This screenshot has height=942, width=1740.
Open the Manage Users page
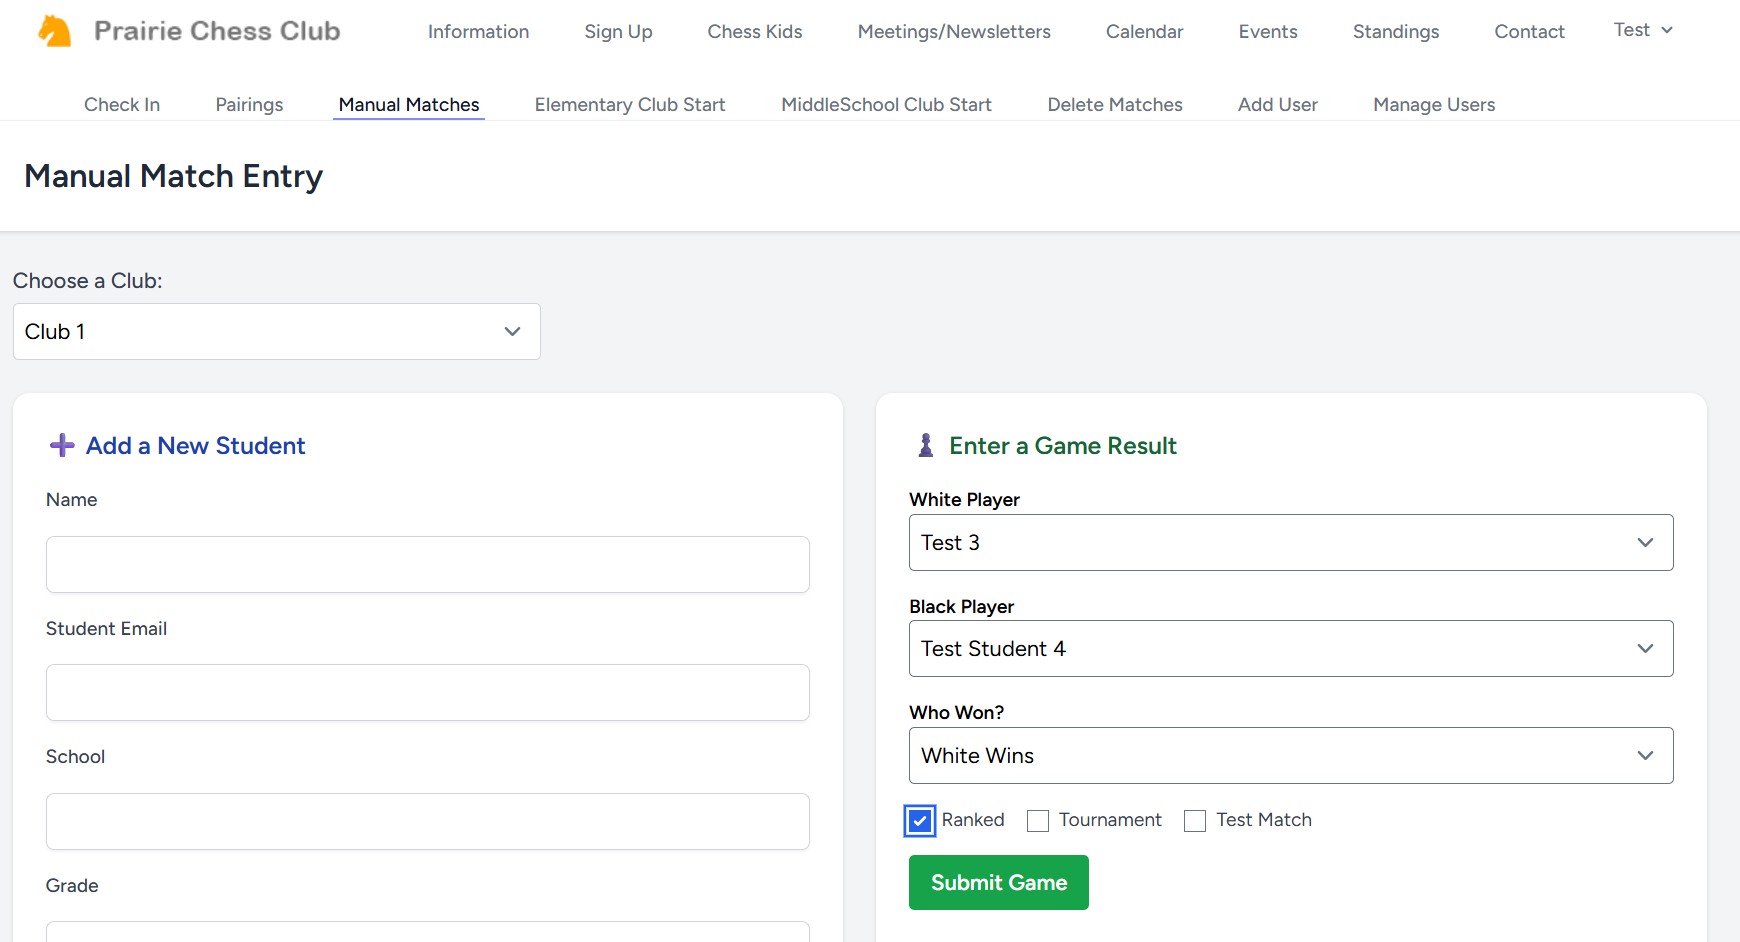tap(1433, 105)
